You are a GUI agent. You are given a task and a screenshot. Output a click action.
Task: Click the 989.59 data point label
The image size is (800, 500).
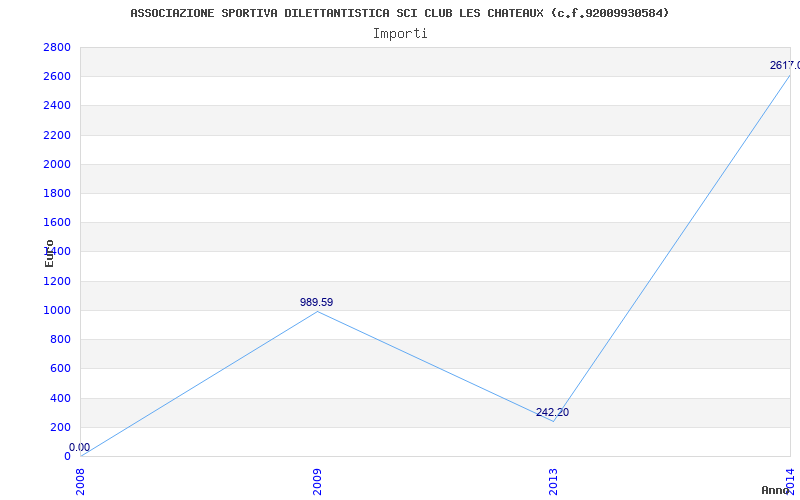coord(316,303)
